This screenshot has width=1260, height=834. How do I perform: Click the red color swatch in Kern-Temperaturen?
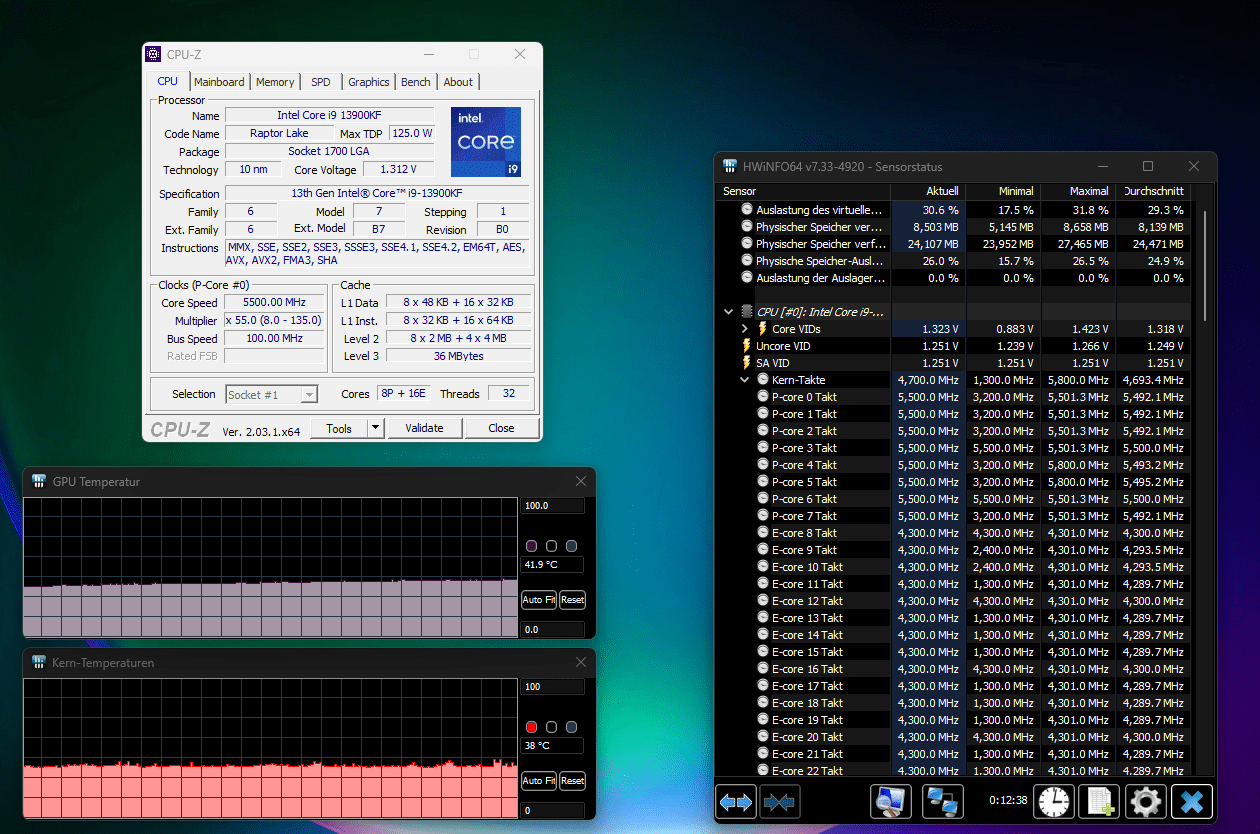click(x=532, y=727)
